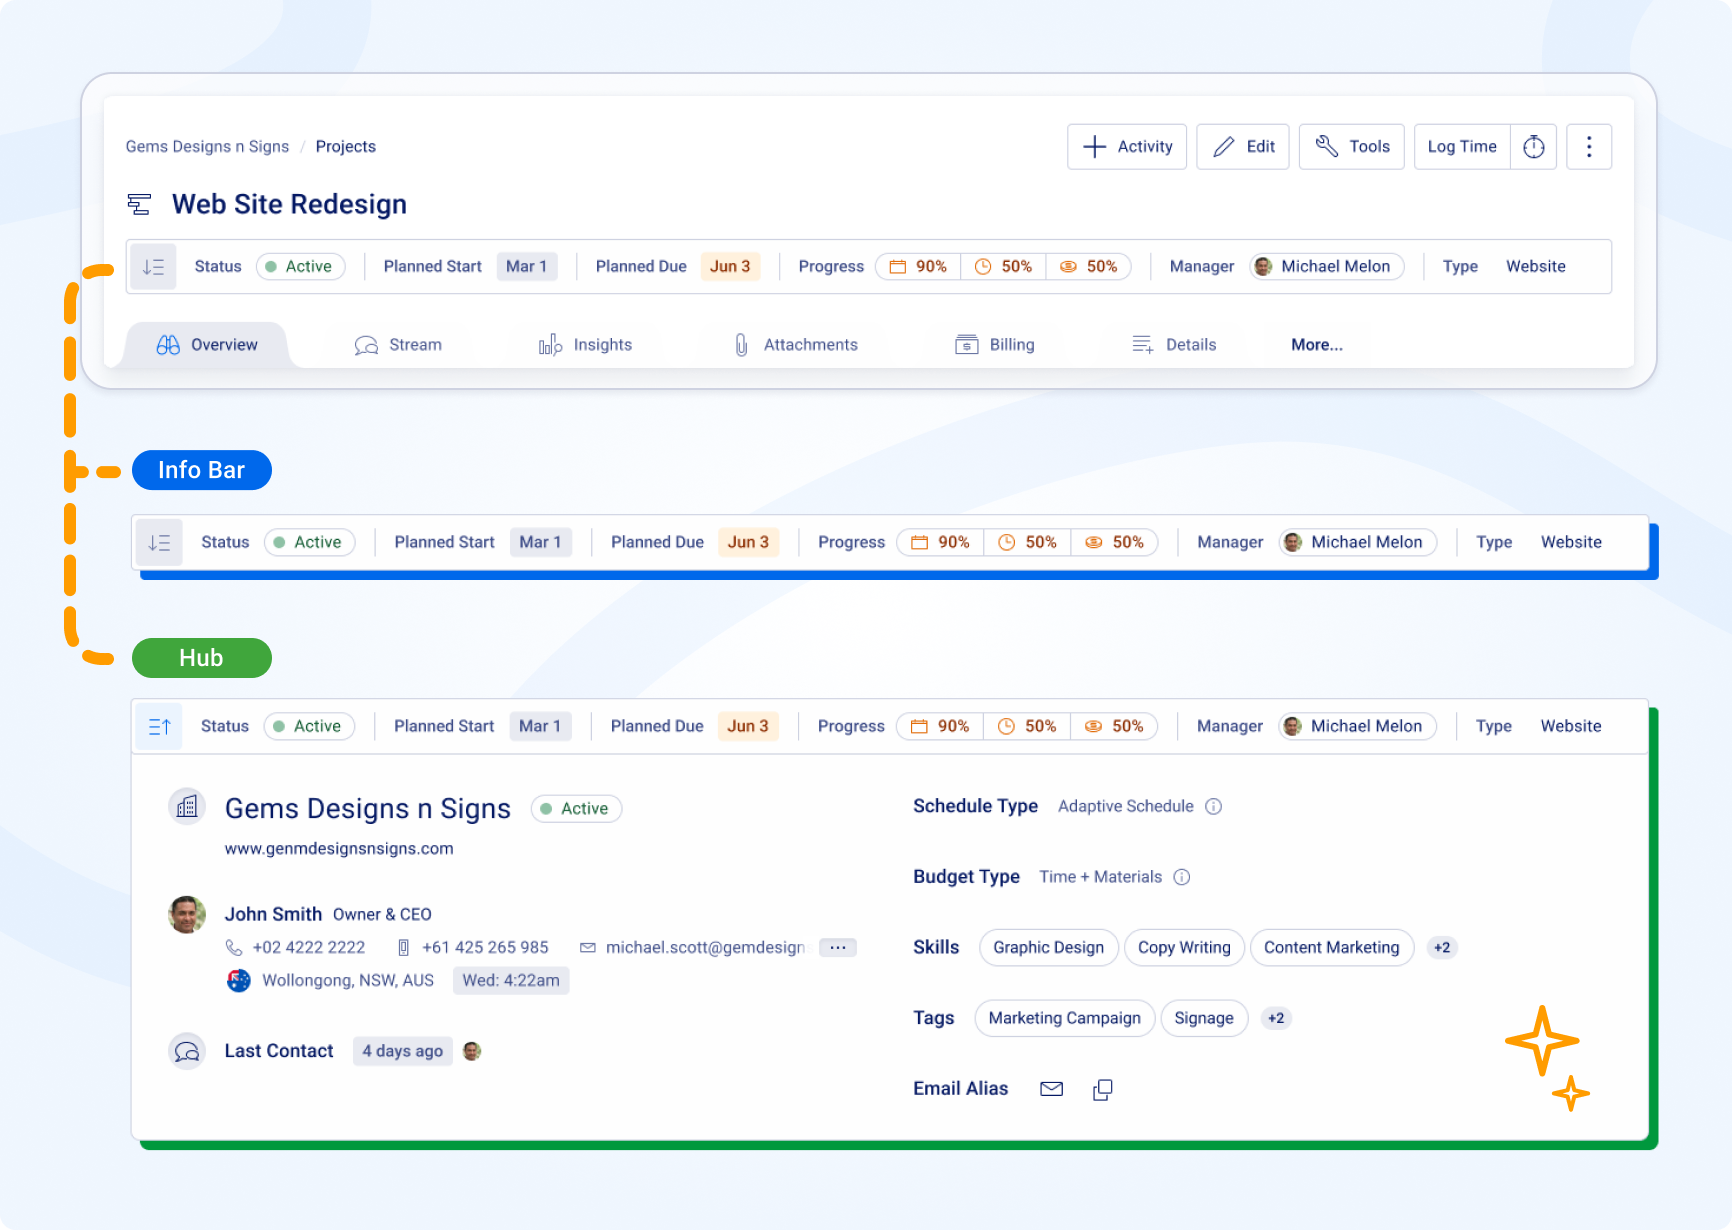
Task: Click the Log Time button
Action: point(1462,147)
